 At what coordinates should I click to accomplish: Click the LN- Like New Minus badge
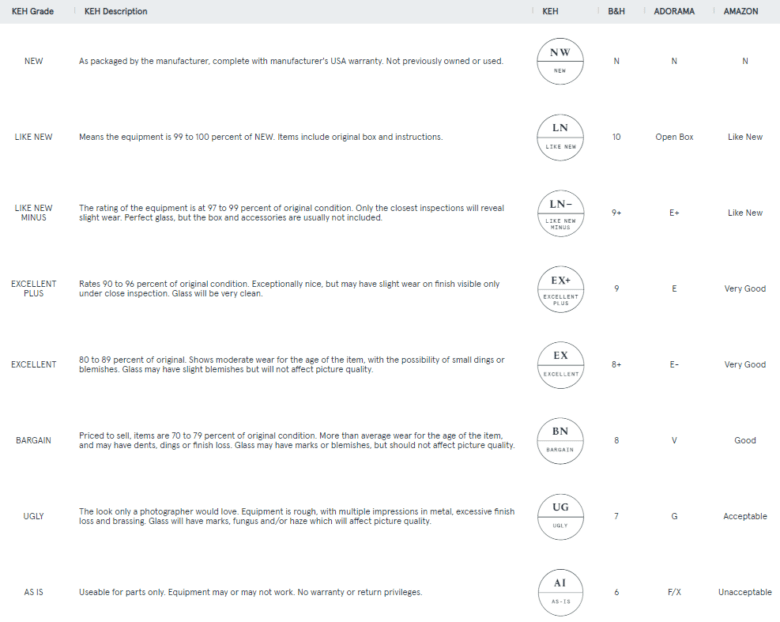[x=560, y=213]
